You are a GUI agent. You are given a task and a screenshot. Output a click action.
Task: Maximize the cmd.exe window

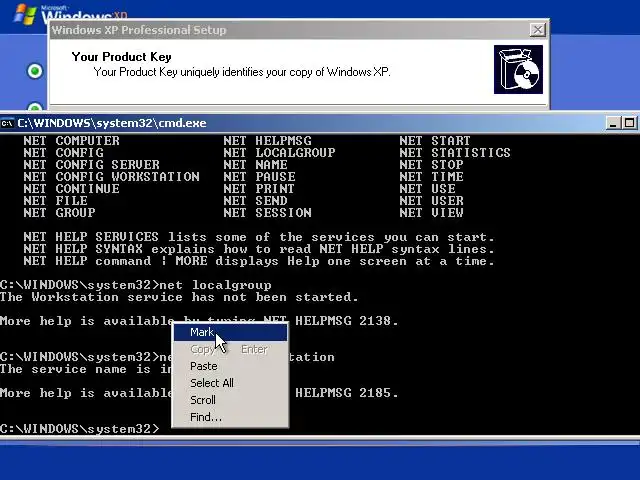point(629,123)
